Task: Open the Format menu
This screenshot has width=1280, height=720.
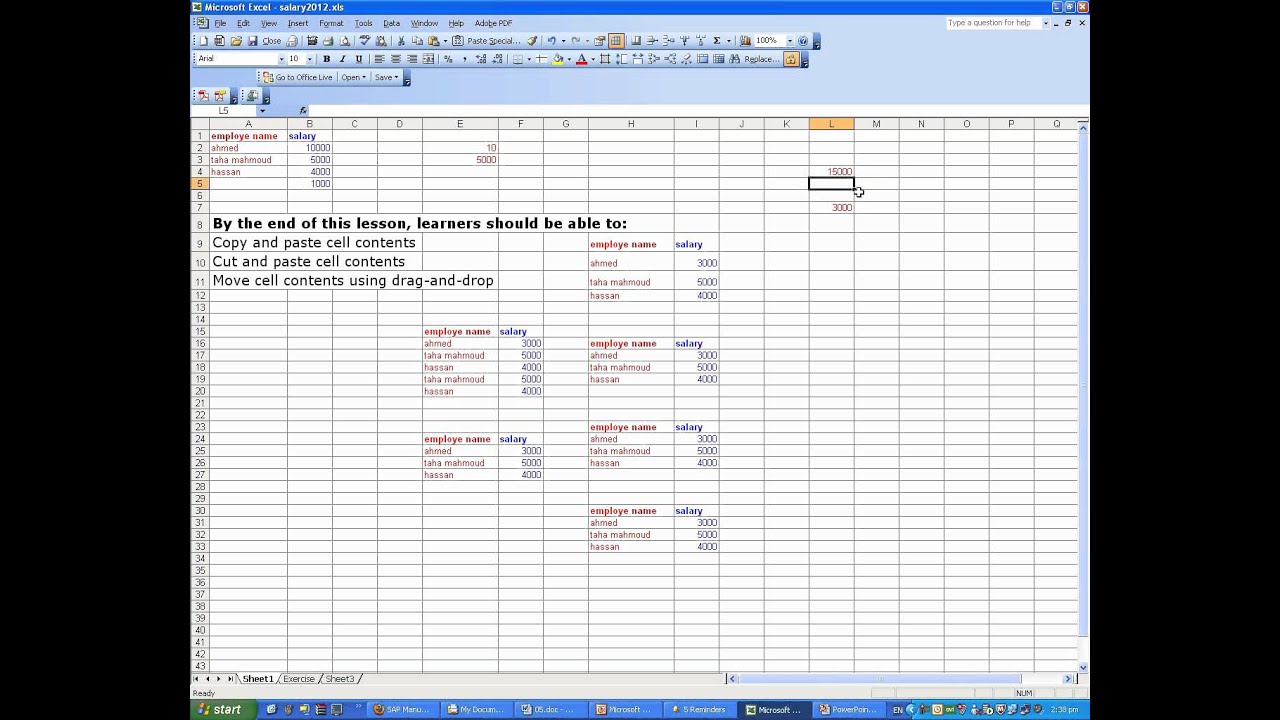Action: click(331, 23)
